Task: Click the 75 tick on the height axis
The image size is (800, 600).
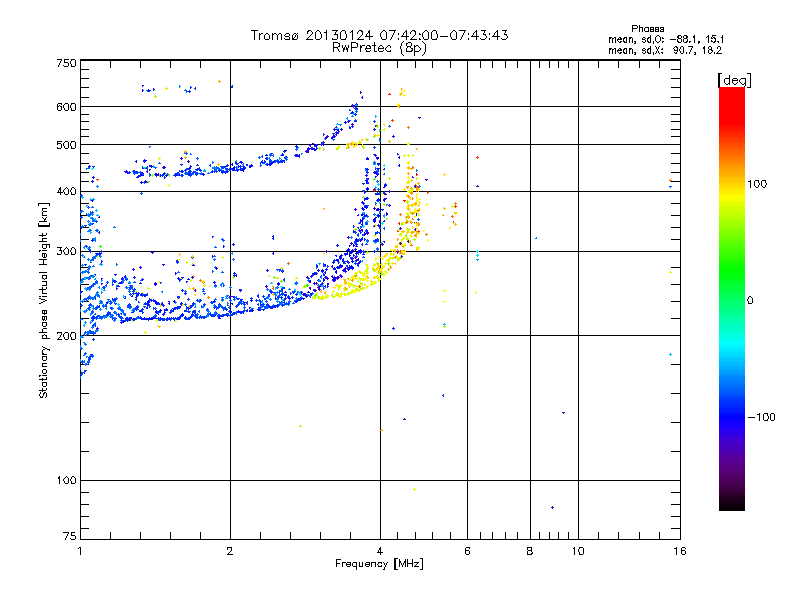Action: pyautogui.click(x=70, y=537)
